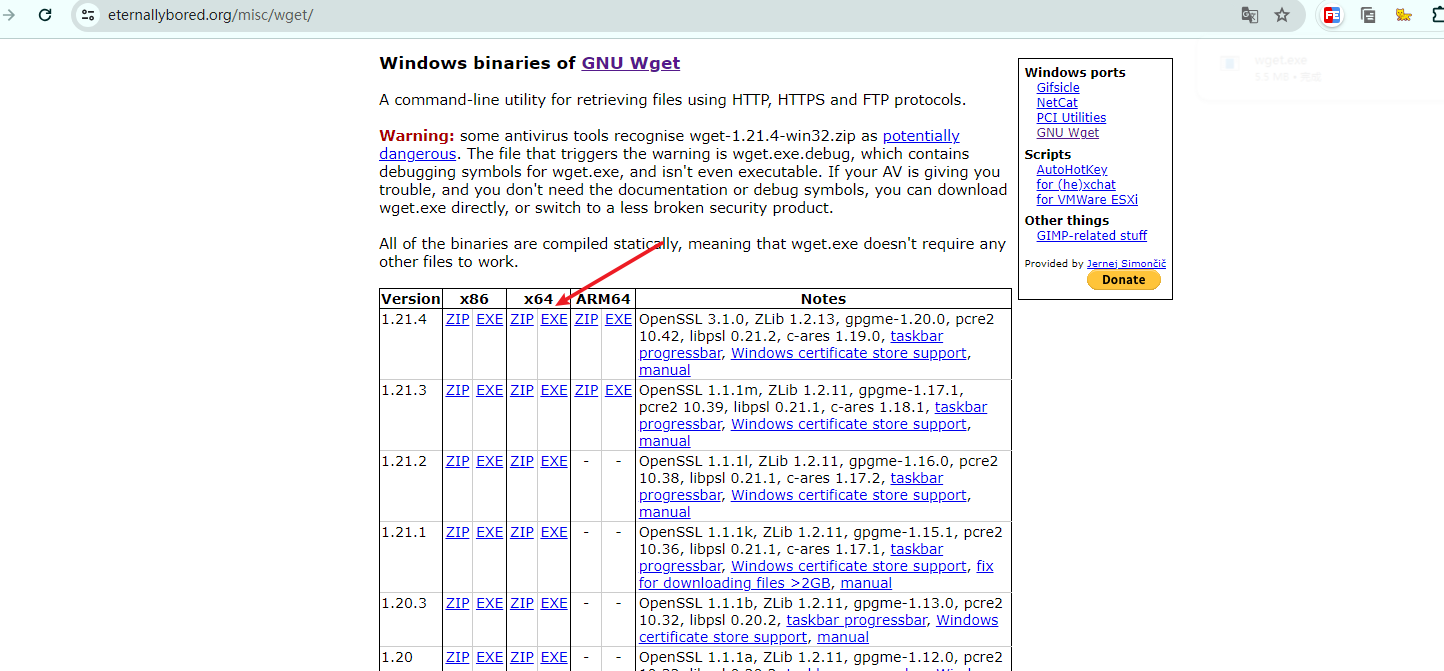Download 1.20 x64 EXE
1444x671 pixels.
point(554,657)
